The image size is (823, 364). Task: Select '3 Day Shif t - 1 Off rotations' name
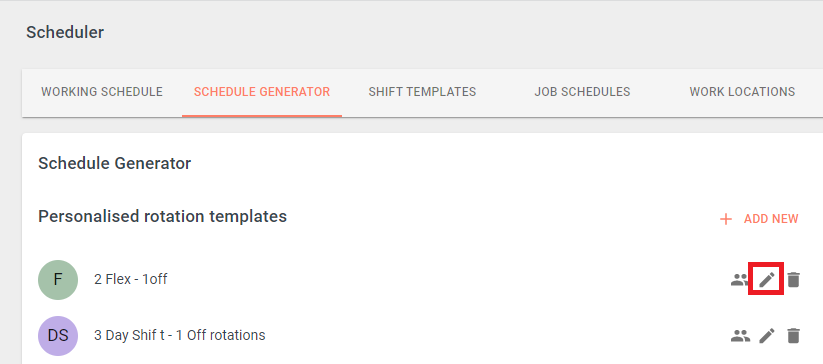pyautogui.click(x=180, y=335)
